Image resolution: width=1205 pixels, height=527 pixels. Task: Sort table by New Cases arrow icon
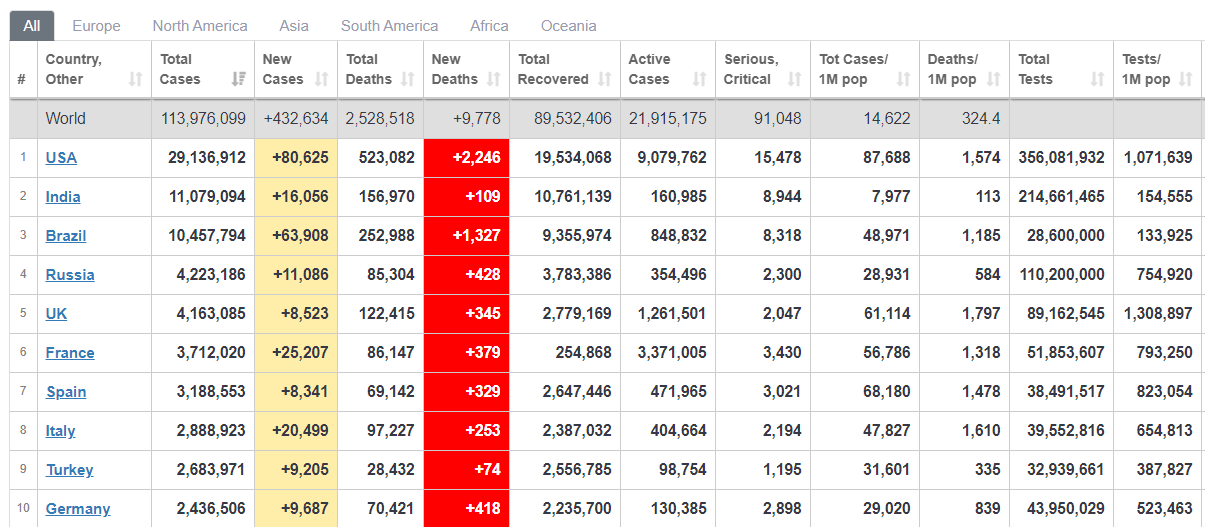(322, 79)
